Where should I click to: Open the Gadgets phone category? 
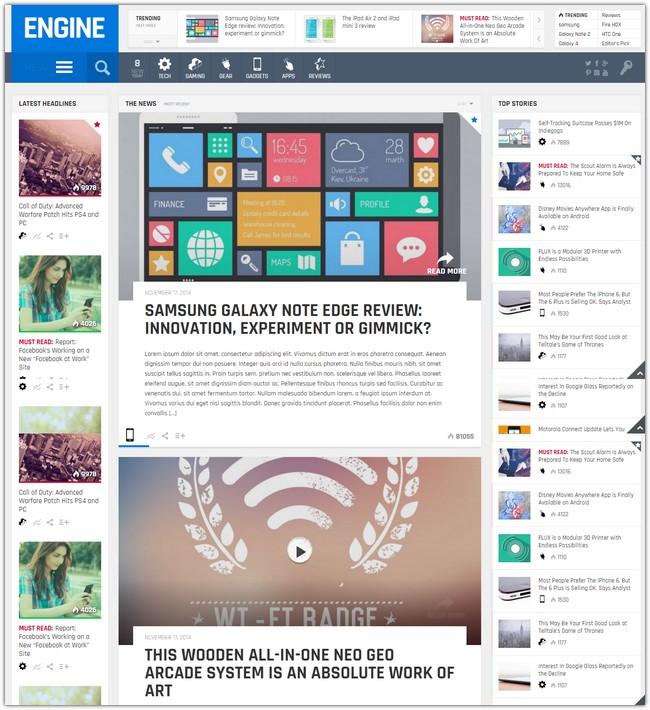click(257, 68)
